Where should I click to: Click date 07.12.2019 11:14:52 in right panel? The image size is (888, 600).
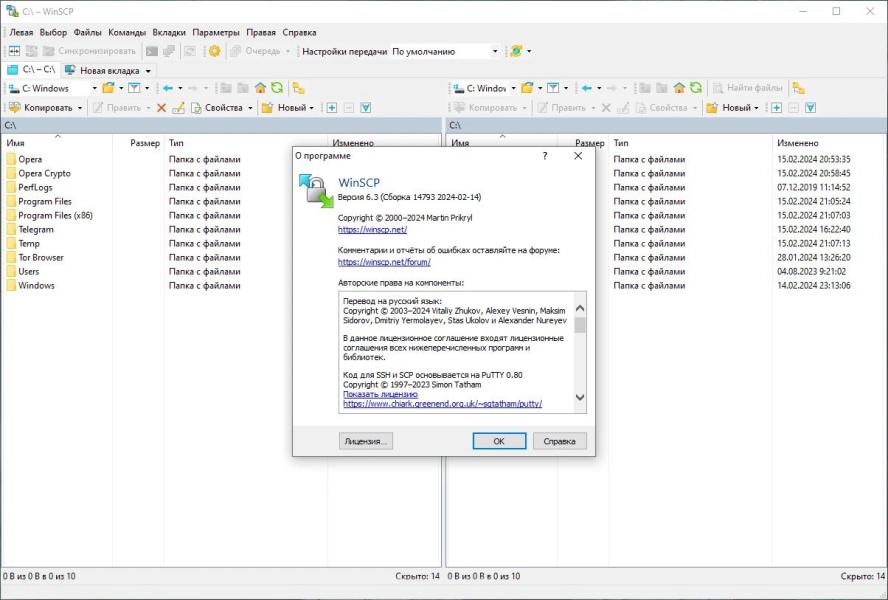[814, 187]
